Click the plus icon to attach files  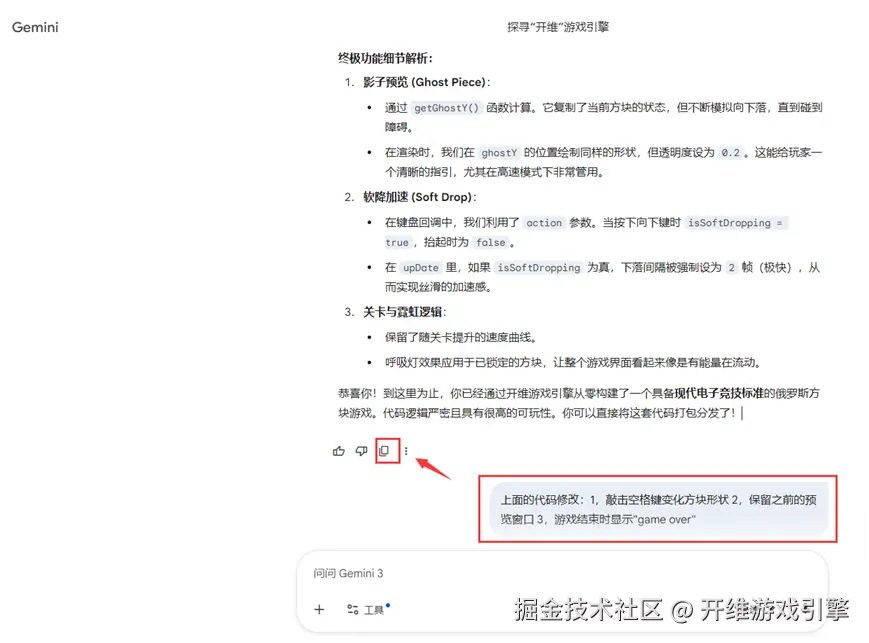click(x=319, y=608)
